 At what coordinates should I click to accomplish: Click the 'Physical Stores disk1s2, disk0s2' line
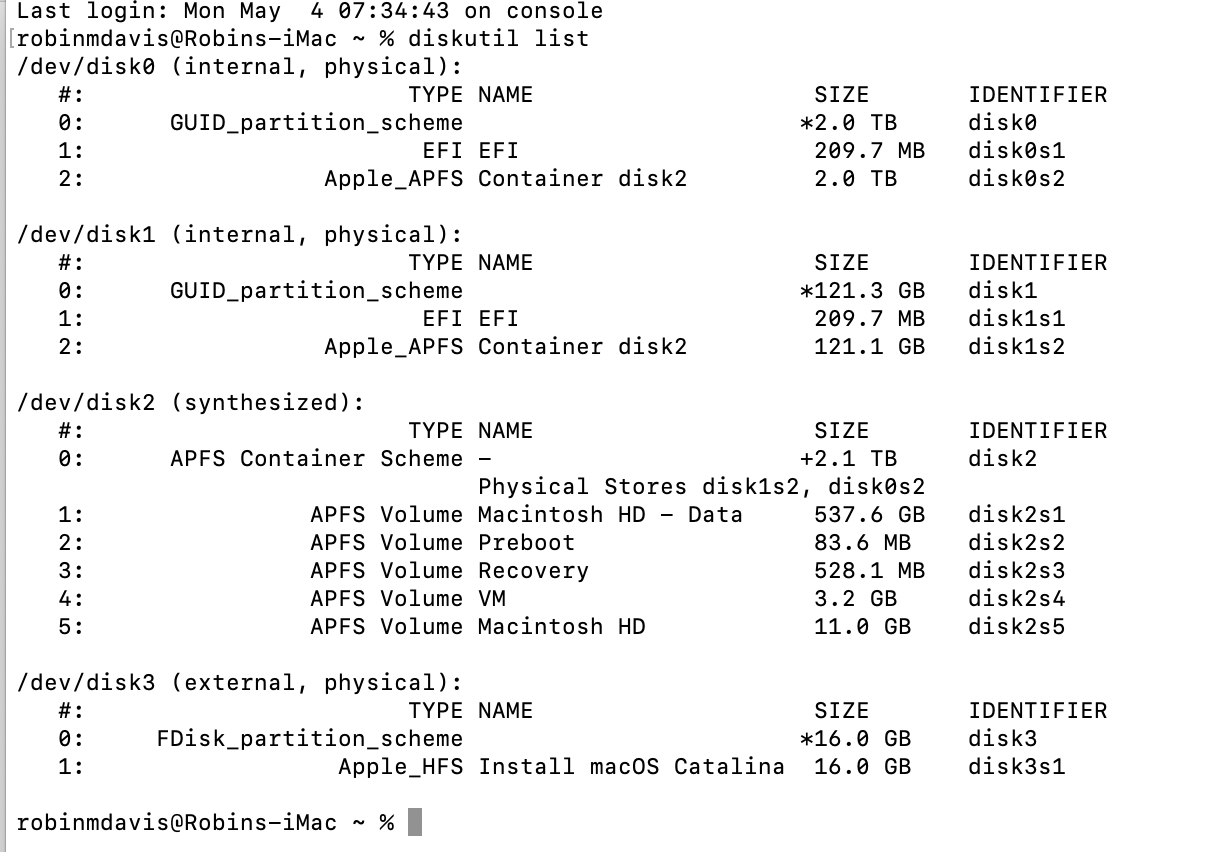click(x=701, y=487)
